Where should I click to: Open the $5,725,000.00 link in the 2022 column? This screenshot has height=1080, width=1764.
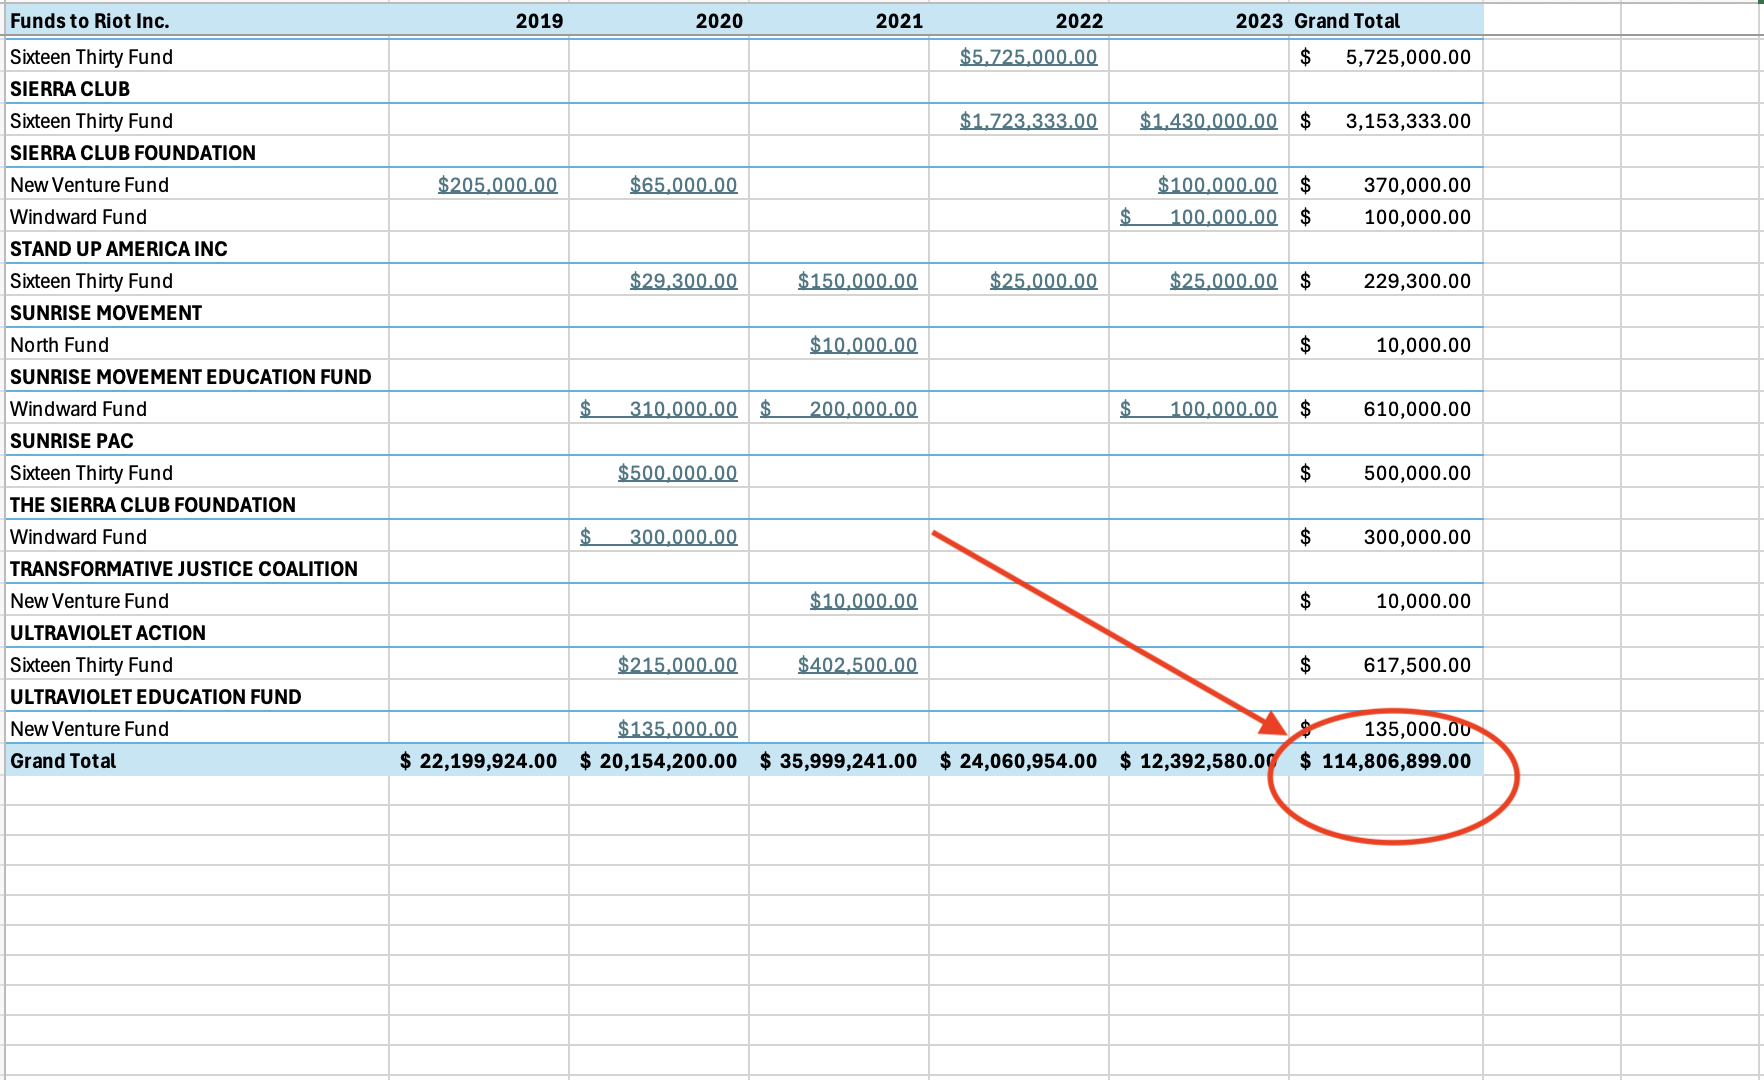1028,57
